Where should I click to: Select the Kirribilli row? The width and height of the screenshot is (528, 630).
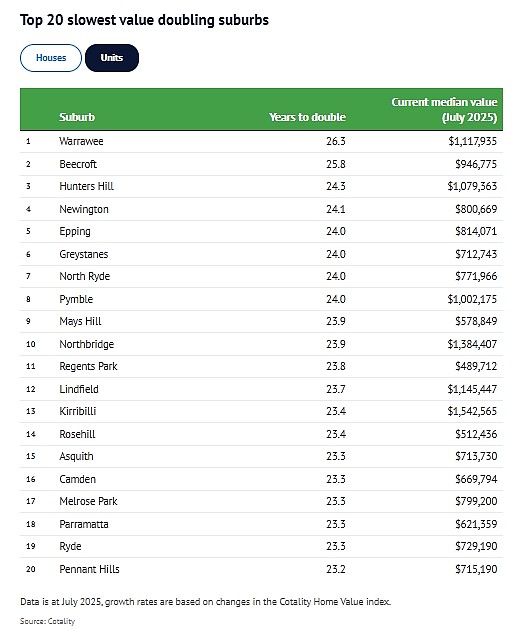pos(261,411)
